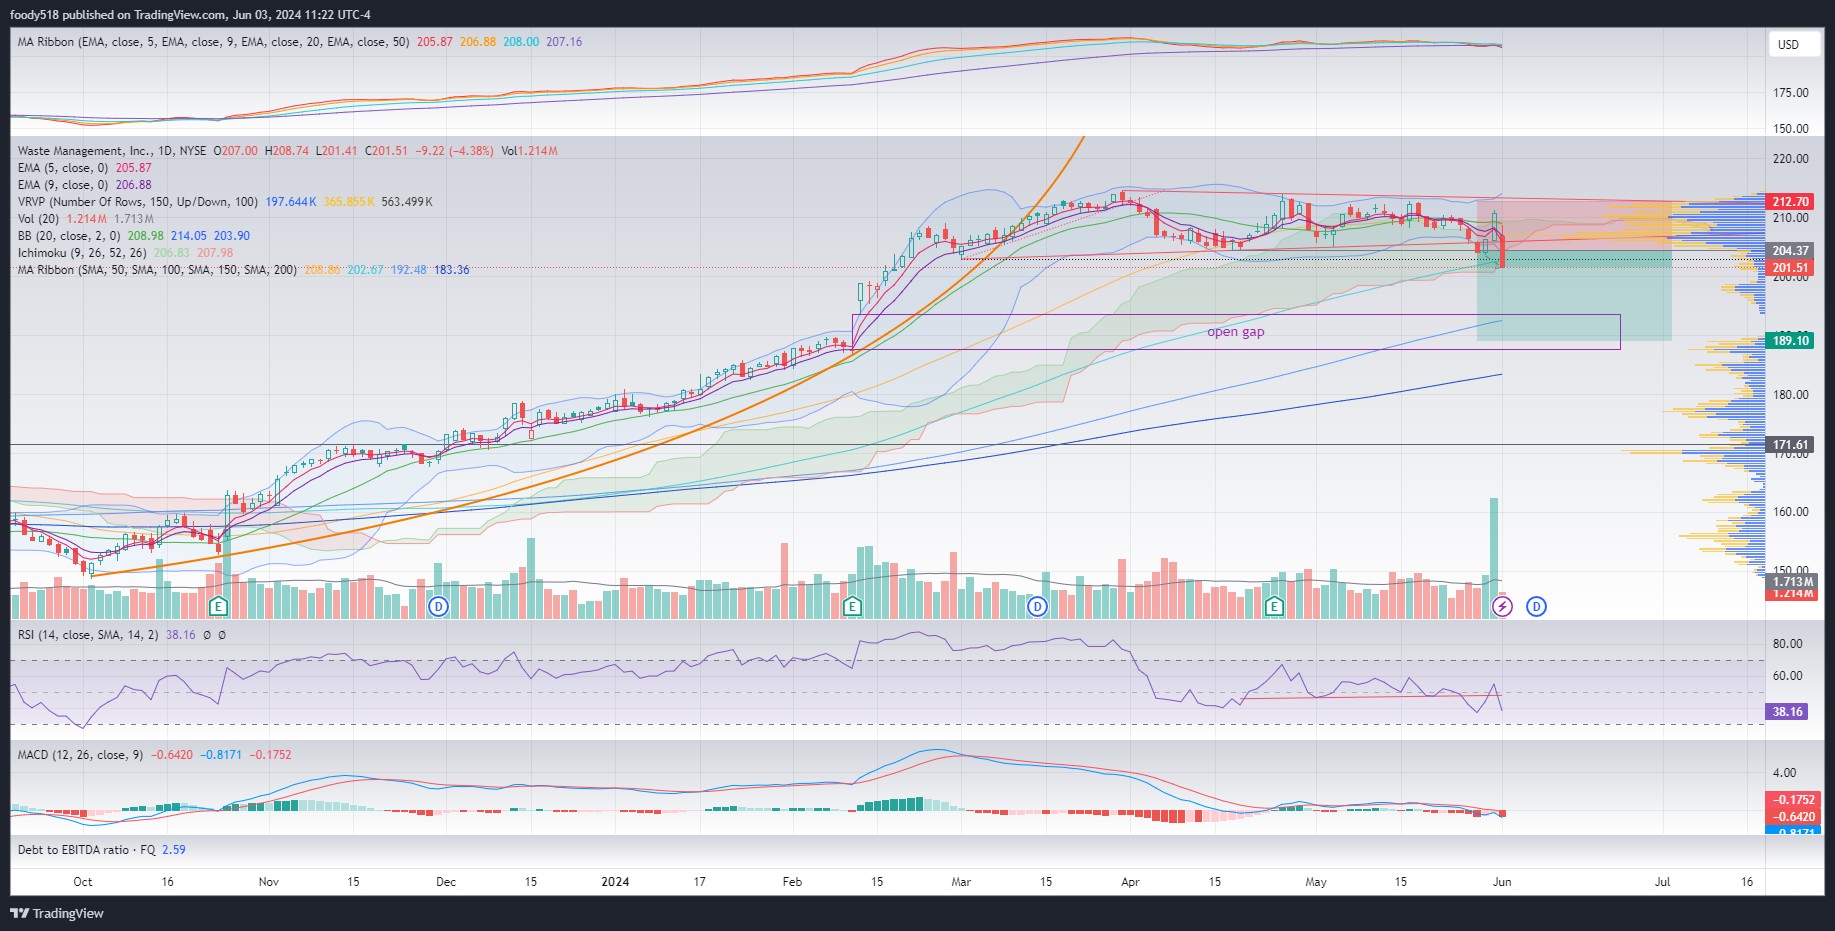Click the 'open gap' text annotation
1835x931 pixels.
coord(1235,332)
